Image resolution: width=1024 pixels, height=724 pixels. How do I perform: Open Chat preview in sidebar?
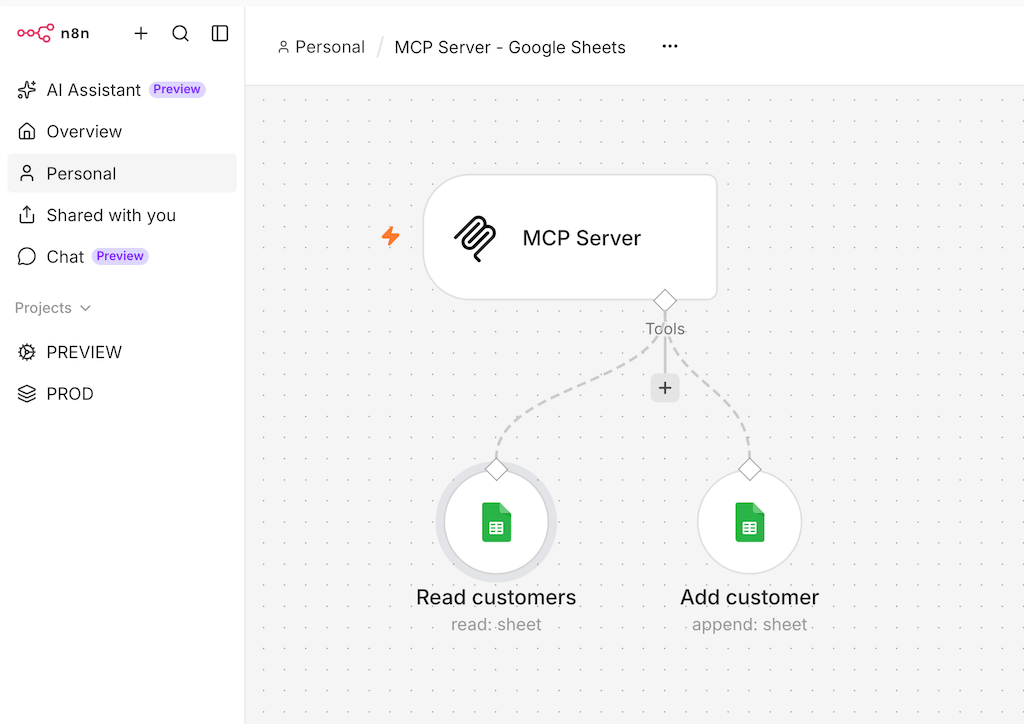[x=122, y=257]
